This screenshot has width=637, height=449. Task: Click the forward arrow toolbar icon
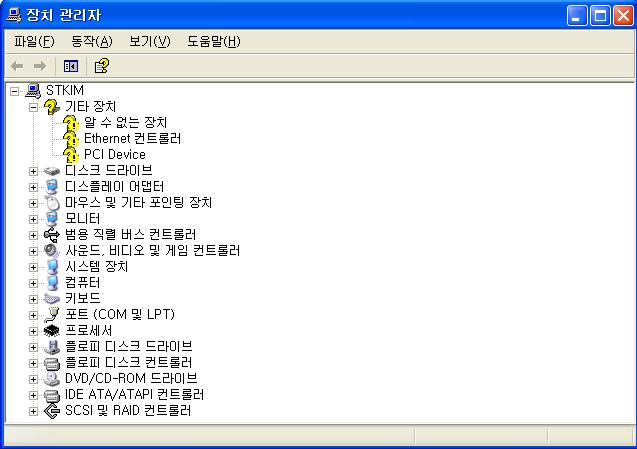(40, 66)
